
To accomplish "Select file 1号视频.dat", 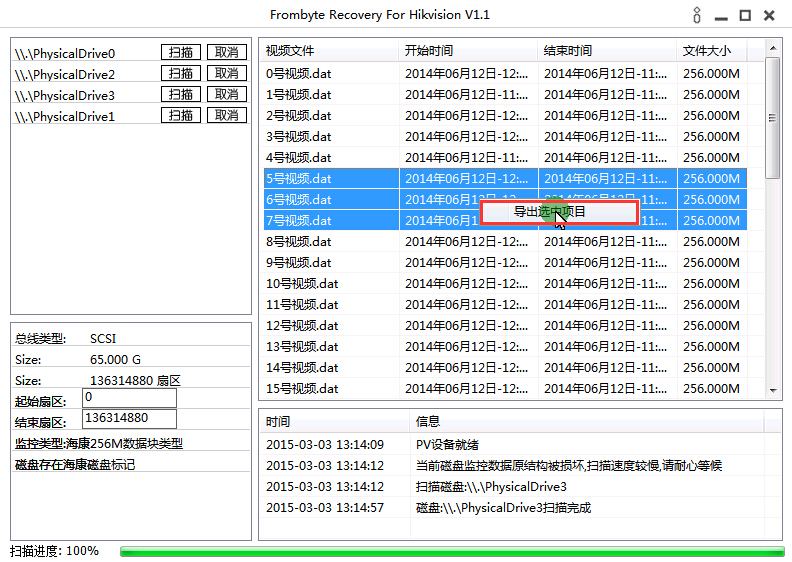I will tap(299, 95).
